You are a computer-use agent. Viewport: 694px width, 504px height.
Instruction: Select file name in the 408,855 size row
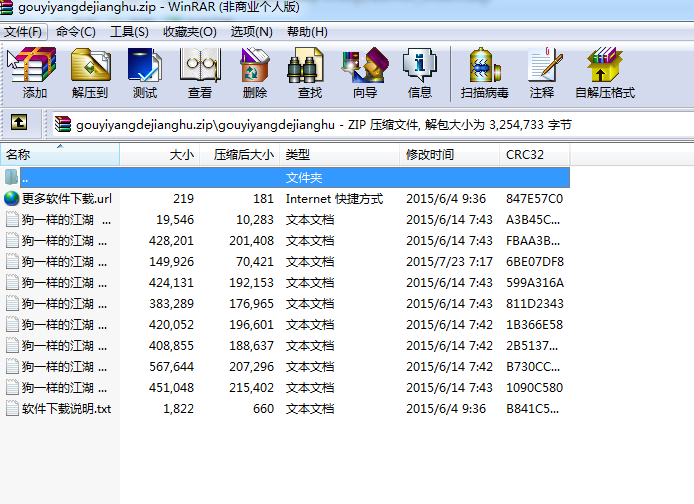[64, 346]
